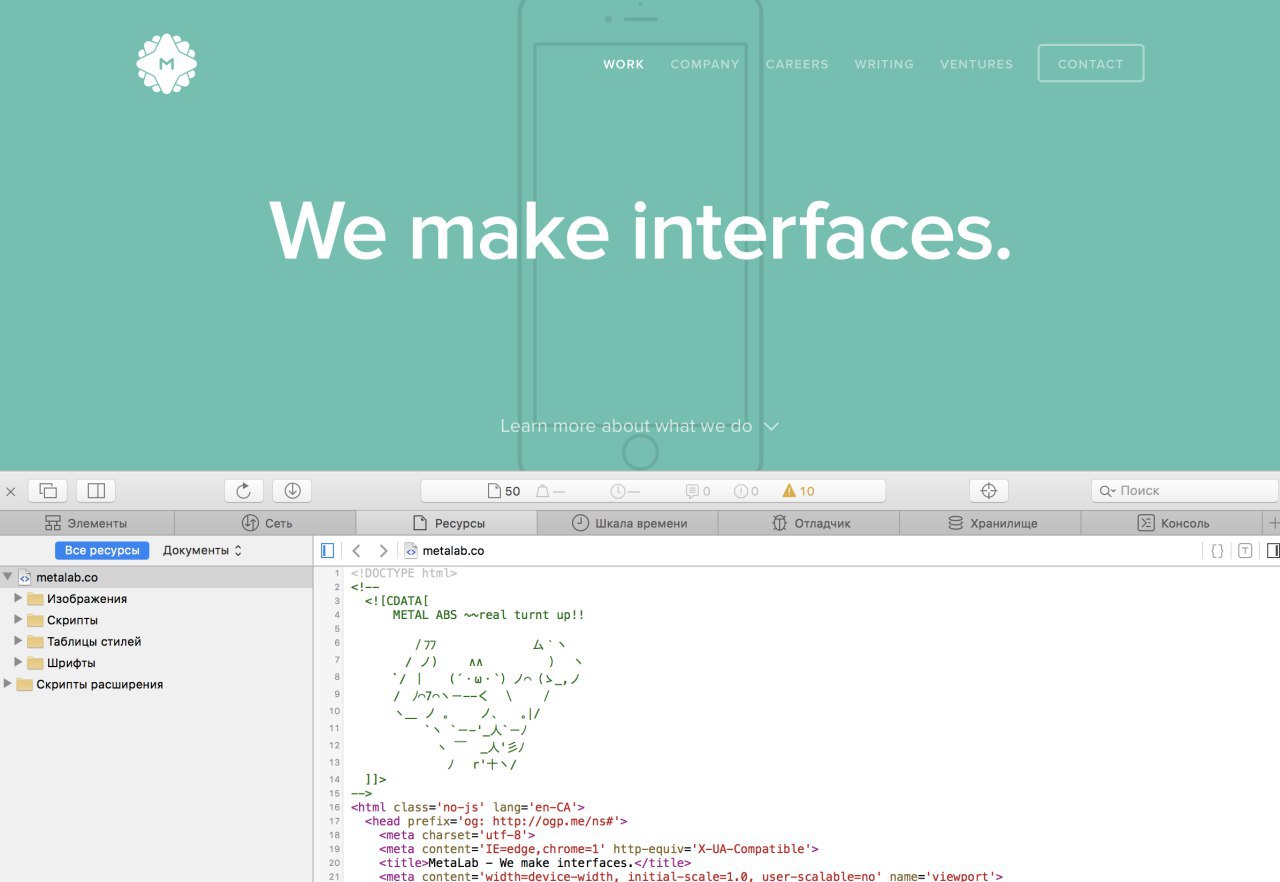This screenshot has width=1280, height=882.
Task: Open the Хранилище tab
Action: coord(991,523)
